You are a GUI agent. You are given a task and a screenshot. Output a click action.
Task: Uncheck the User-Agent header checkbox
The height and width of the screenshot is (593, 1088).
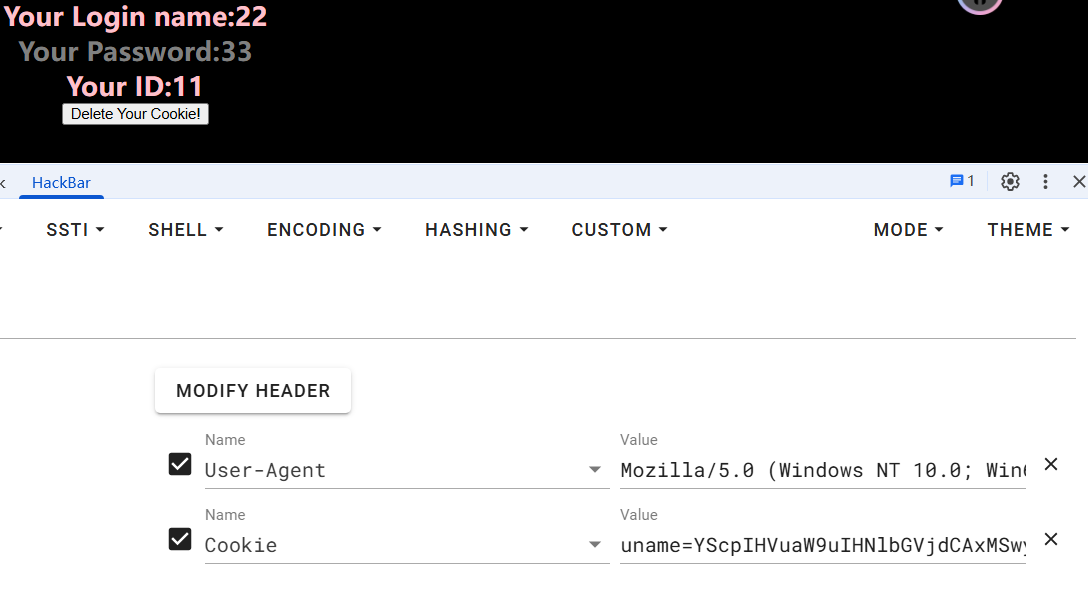pos(180,464)
